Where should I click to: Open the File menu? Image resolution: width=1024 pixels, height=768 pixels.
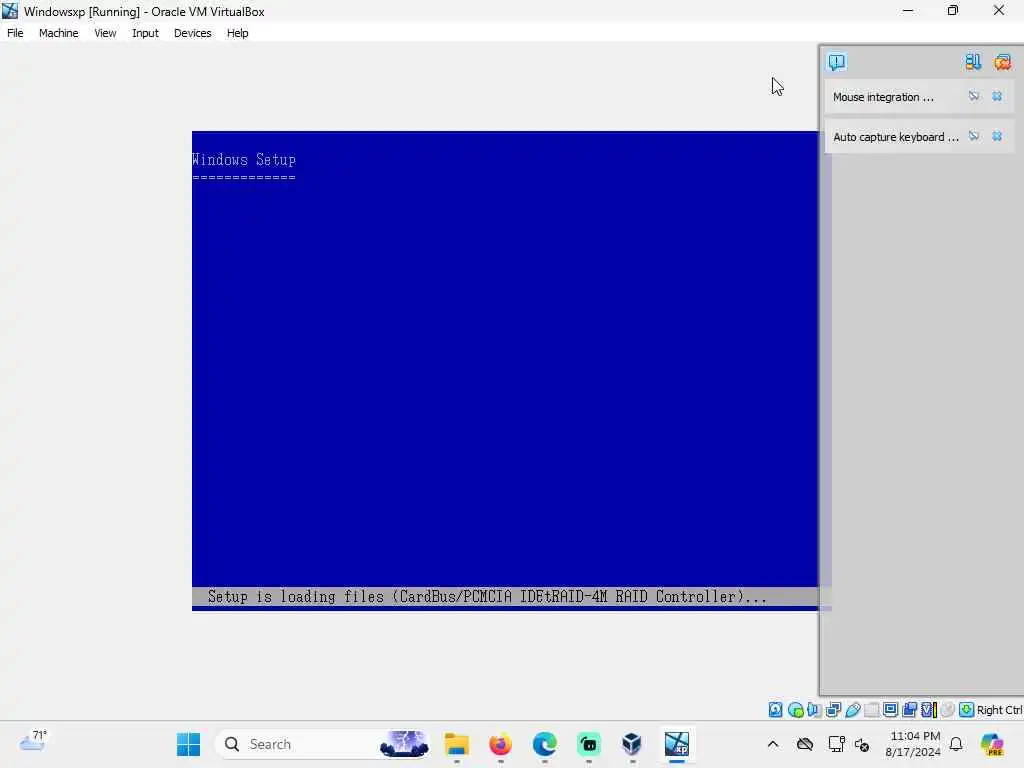click(15, 33)
